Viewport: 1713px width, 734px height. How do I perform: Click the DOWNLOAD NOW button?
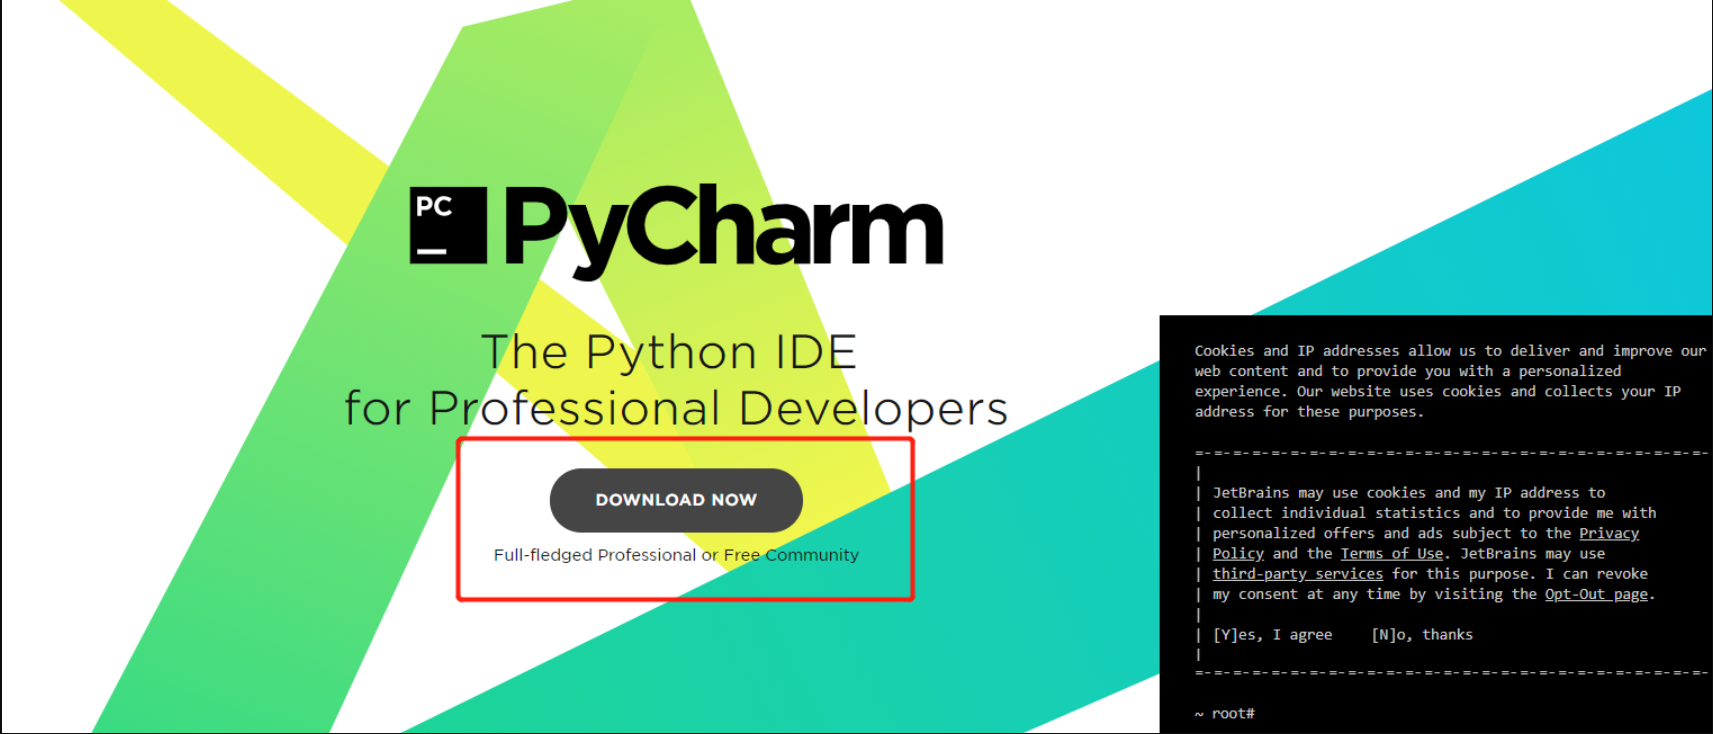[x=676, y=500]
